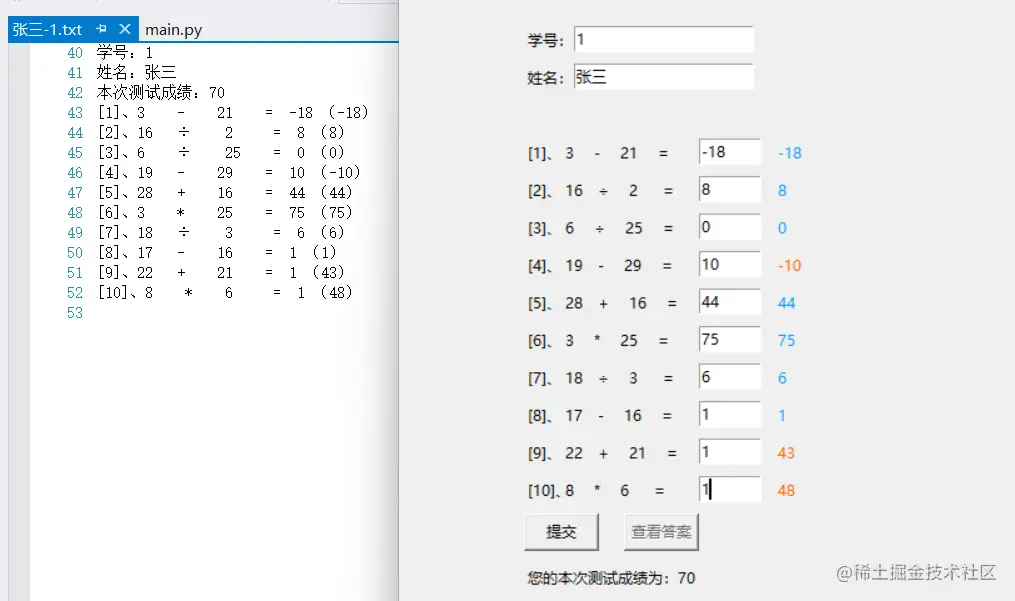Select the orange answer 48 beside question [10]
Image resolution: width=1015 pixels, height=601 pixels.
pos(786,490)
